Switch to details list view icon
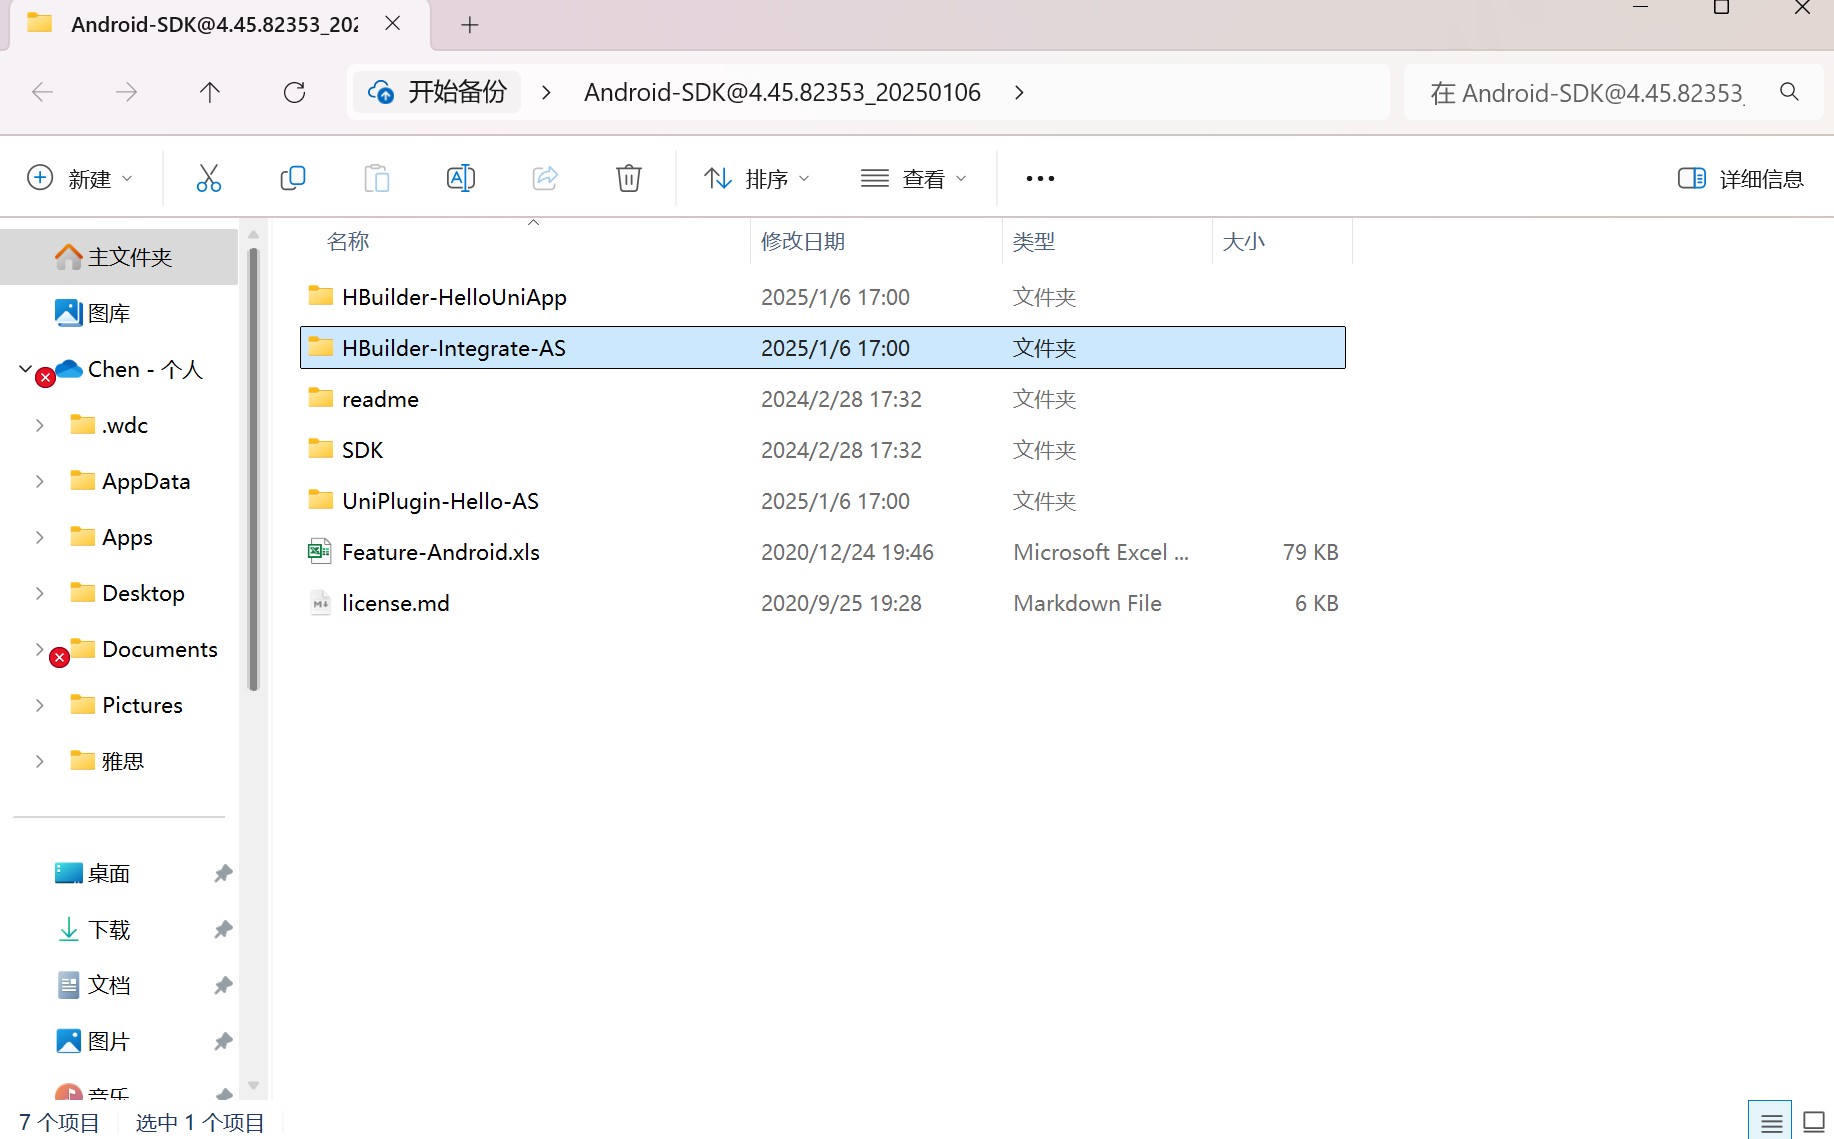 [x=1770, y=1122]
